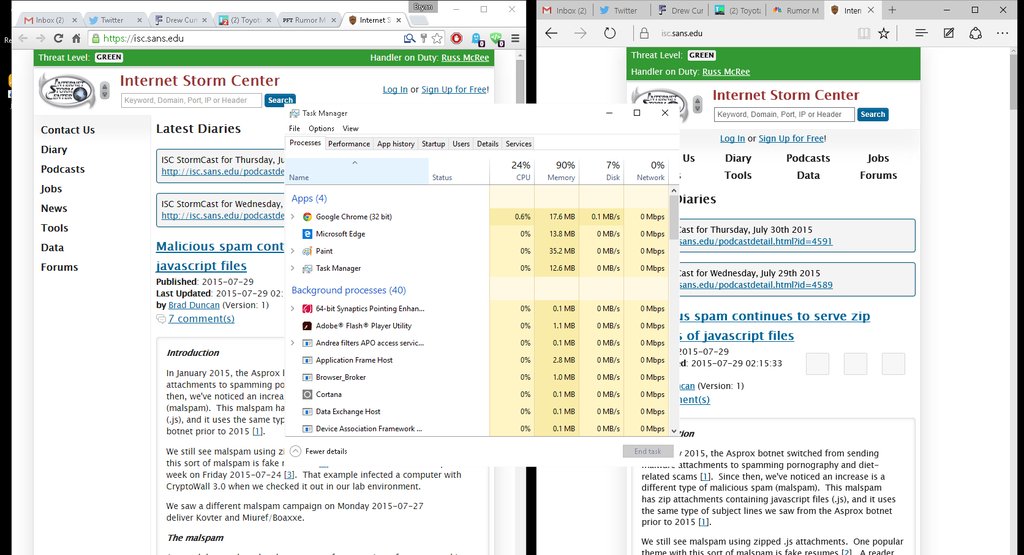1024x555 pixels.
Task: Close the Twitter tab in Chrome
Action: [139, 20]
